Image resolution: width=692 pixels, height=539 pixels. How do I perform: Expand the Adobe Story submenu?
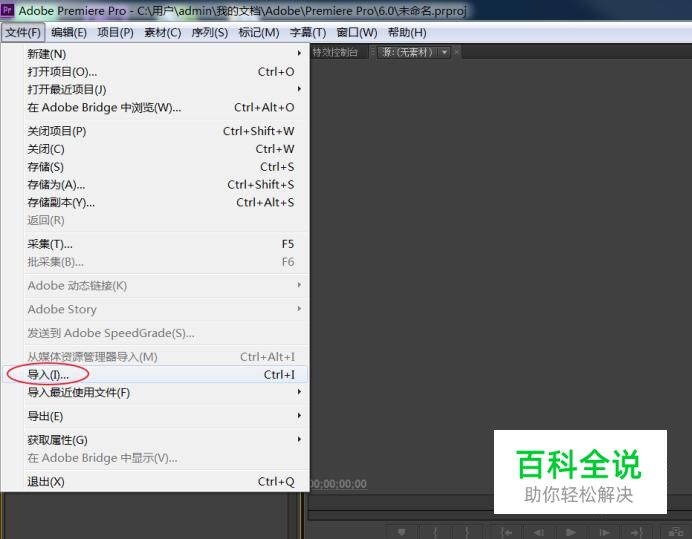pyautogui.click(x=299, y=309)
